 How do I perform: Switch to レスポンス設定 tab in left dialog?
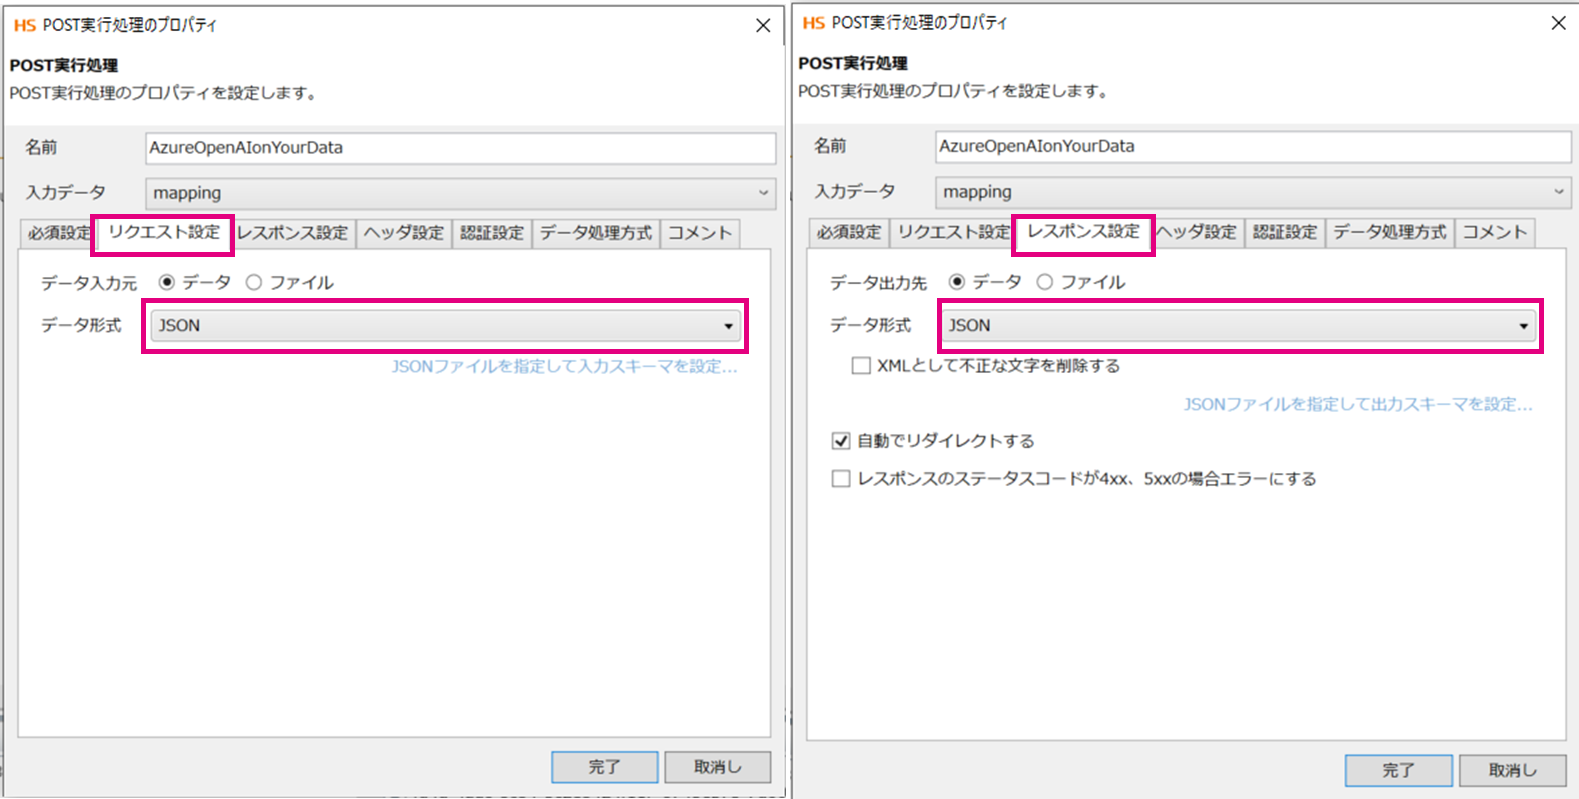[x=293, y=233]
